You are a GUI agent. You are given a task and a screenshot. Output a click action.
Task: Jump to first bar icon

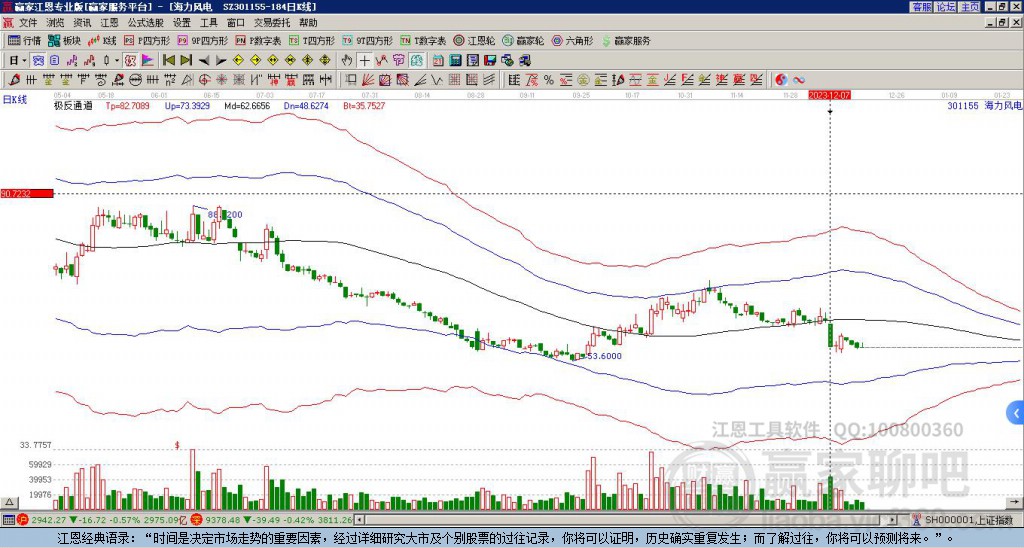(168, 61)
